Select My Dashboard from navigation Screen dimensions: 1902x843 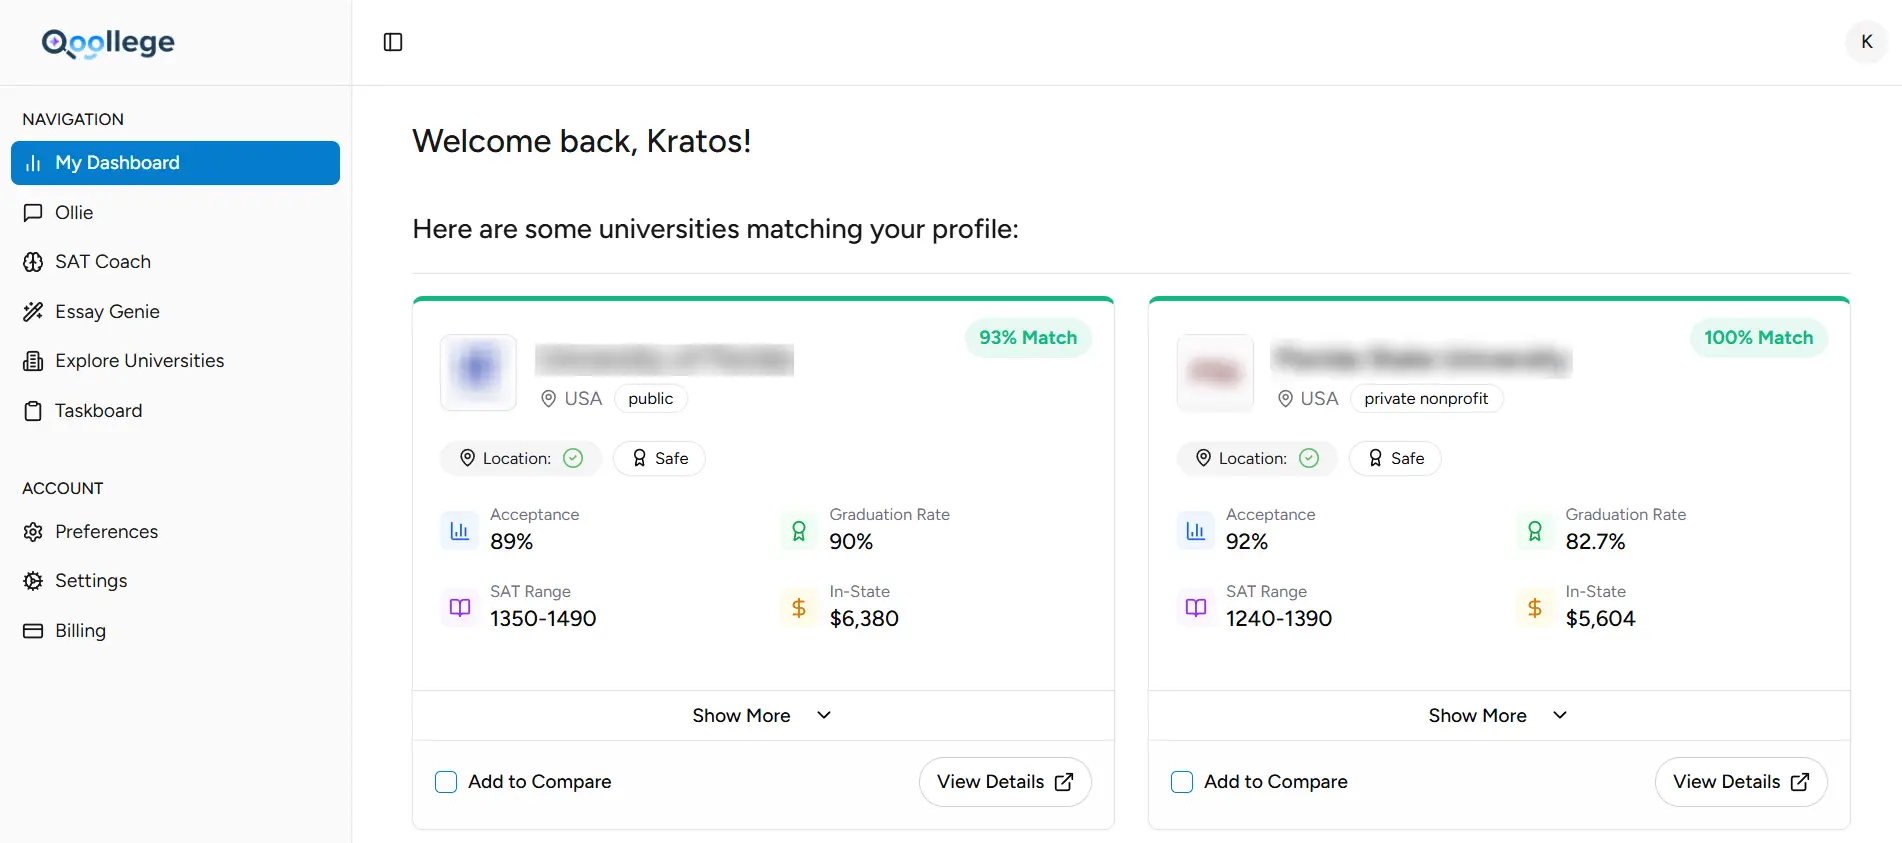(x=117, y=162)
